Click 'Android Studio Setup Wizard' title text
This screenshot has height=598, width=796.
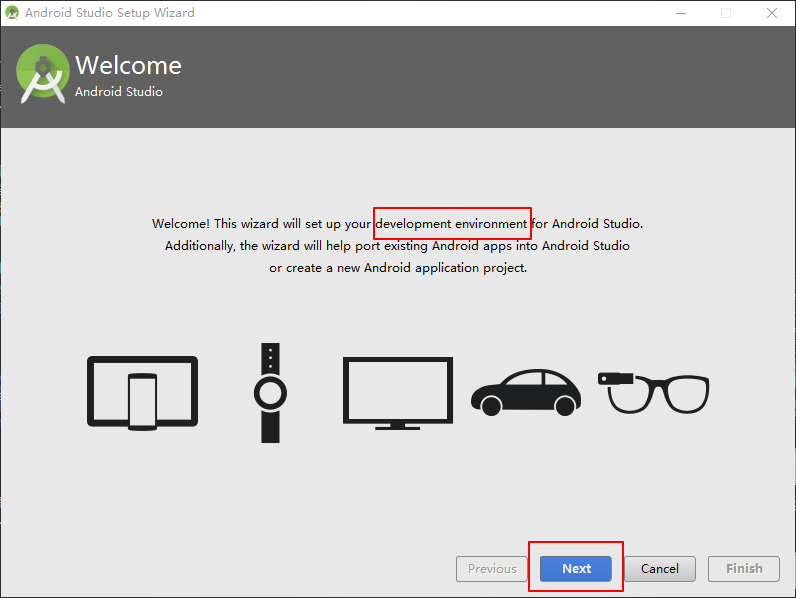pyautogui.click(x=110, y=13)
